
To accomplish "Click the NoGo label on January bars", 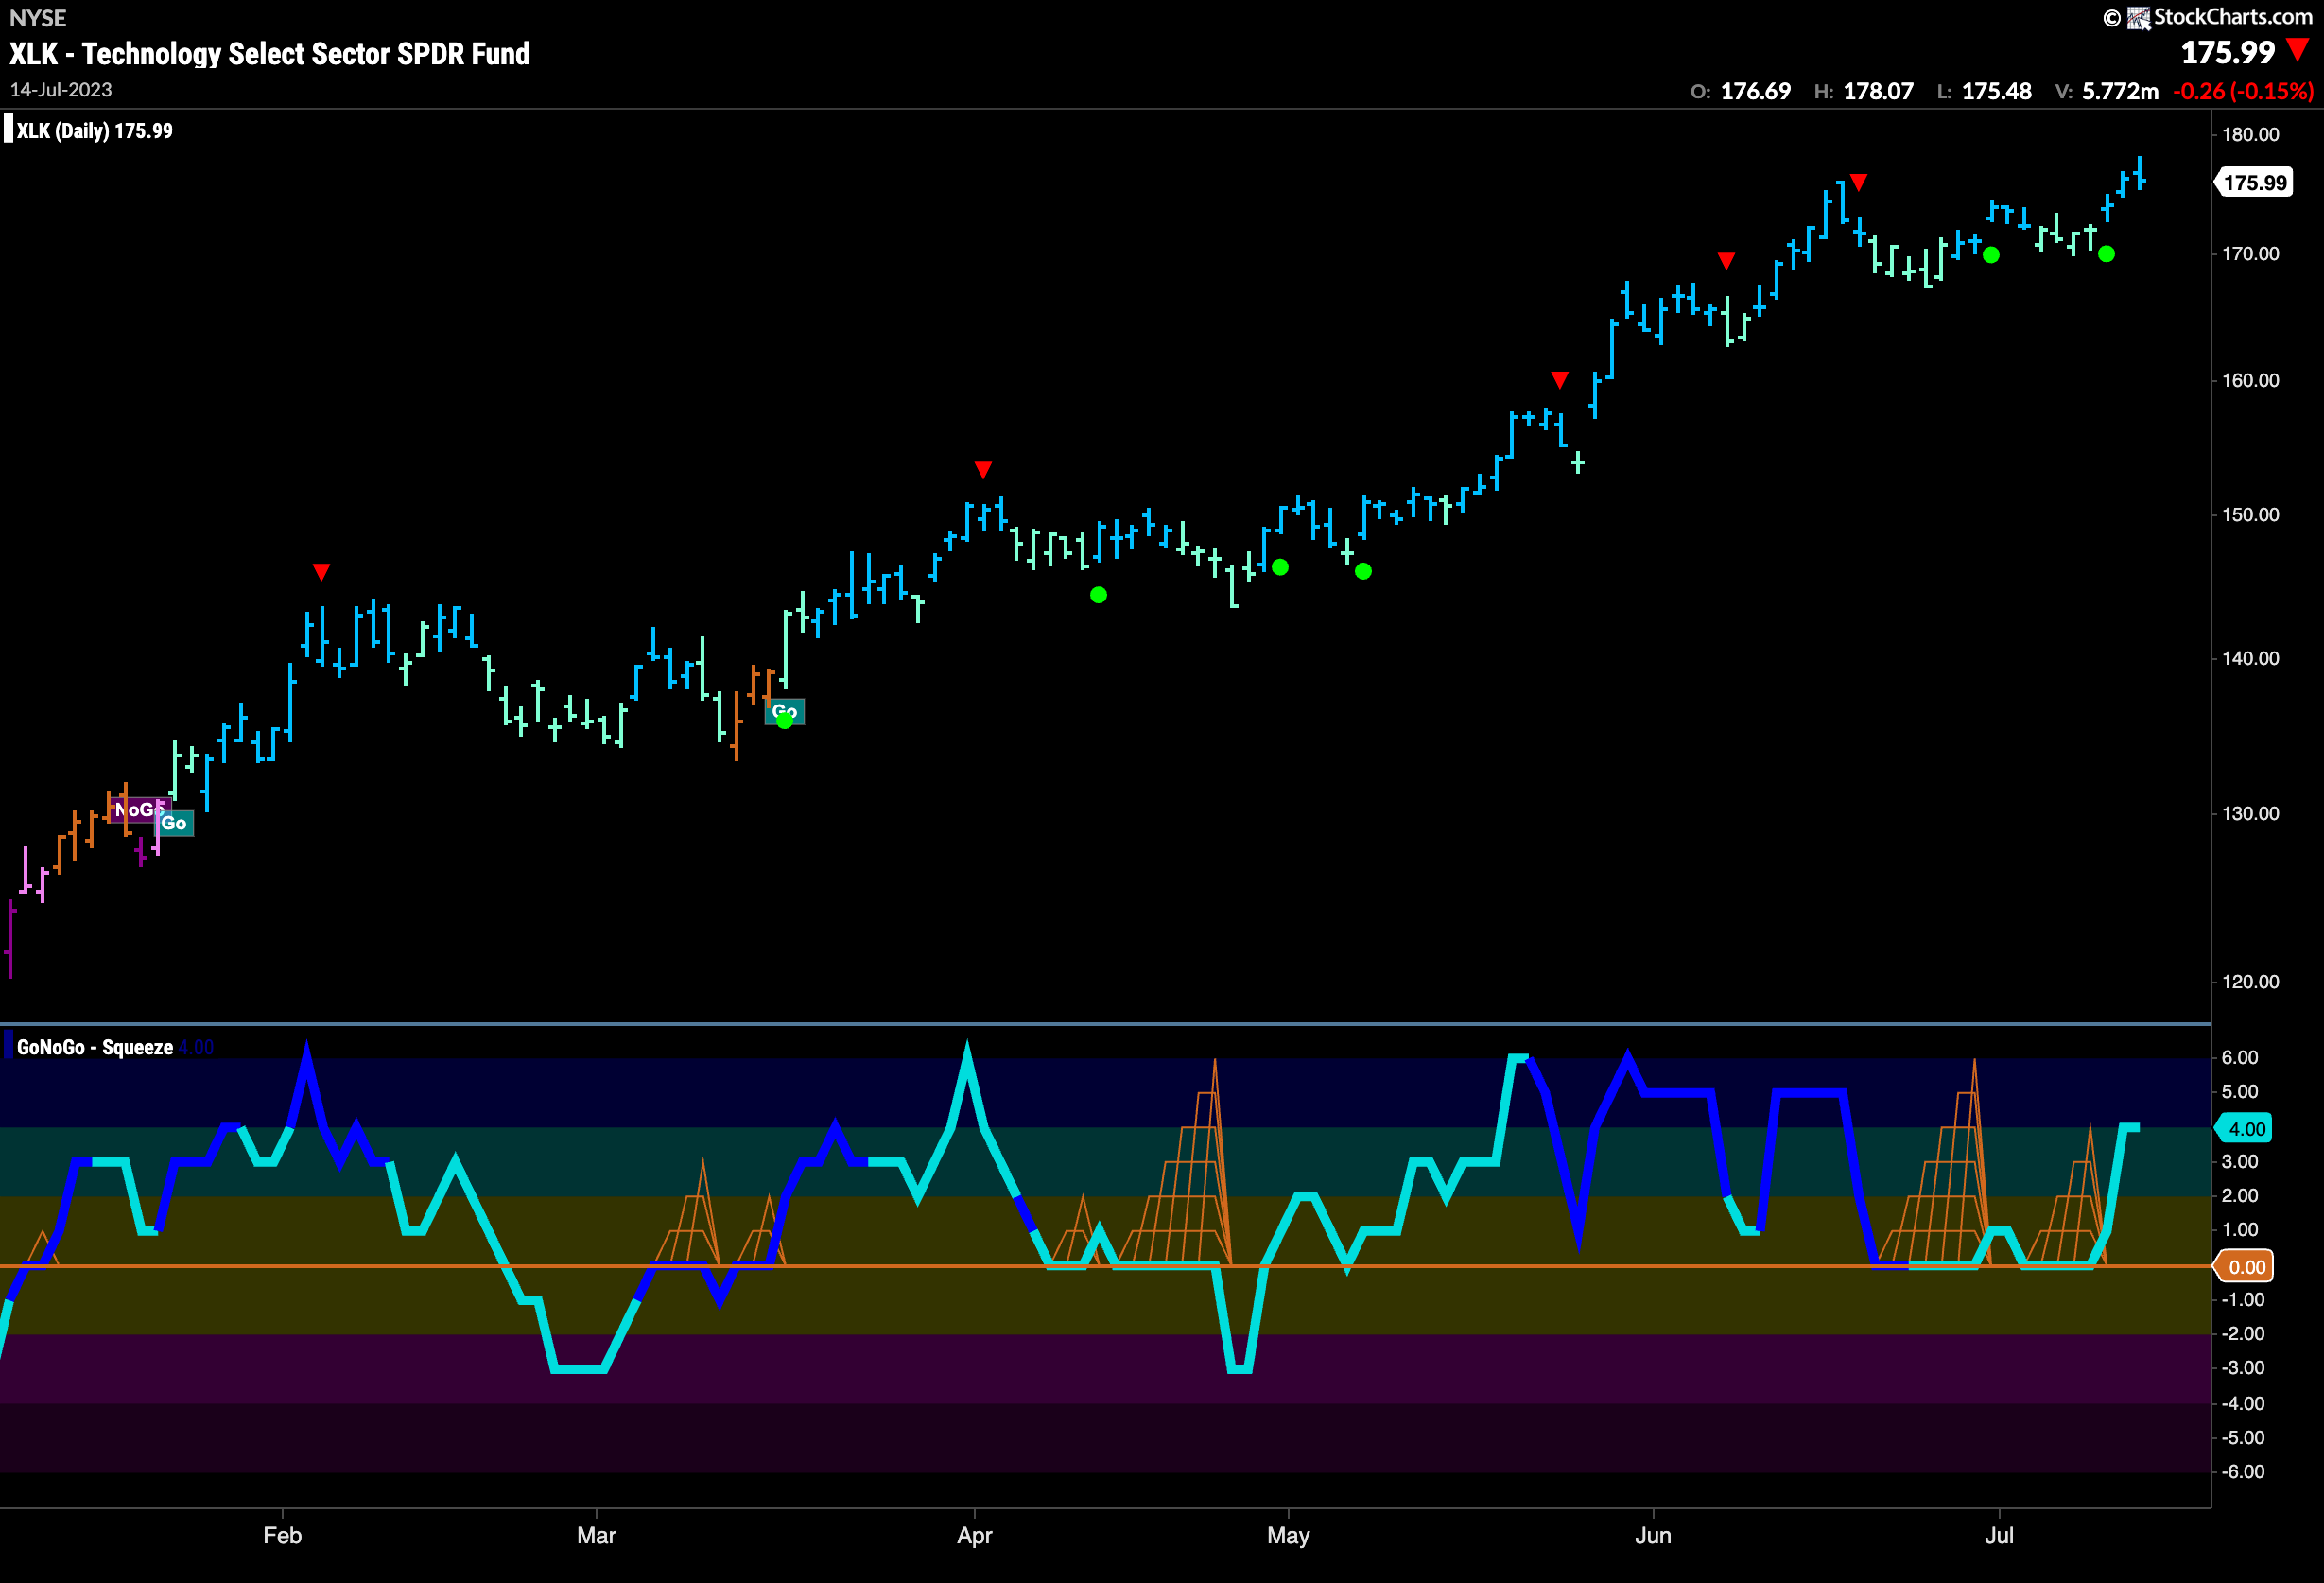I will coord(138,809).
